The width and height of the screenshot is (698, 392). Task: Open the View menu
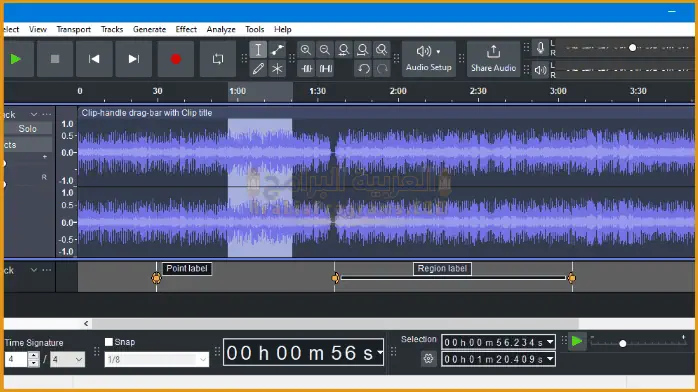[x=38, y=29]
